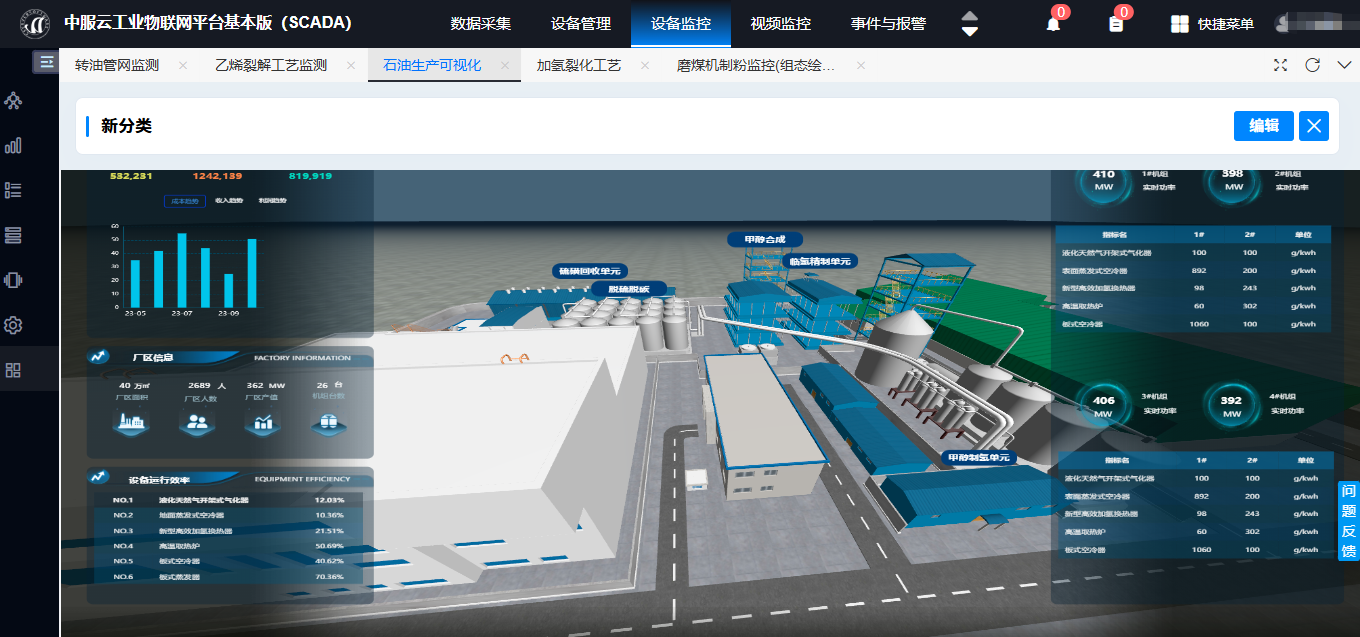The image size is (1360, 637).
Task: Open notifications bell icon
Action: pyautogui.click(x=1053, y=24)
